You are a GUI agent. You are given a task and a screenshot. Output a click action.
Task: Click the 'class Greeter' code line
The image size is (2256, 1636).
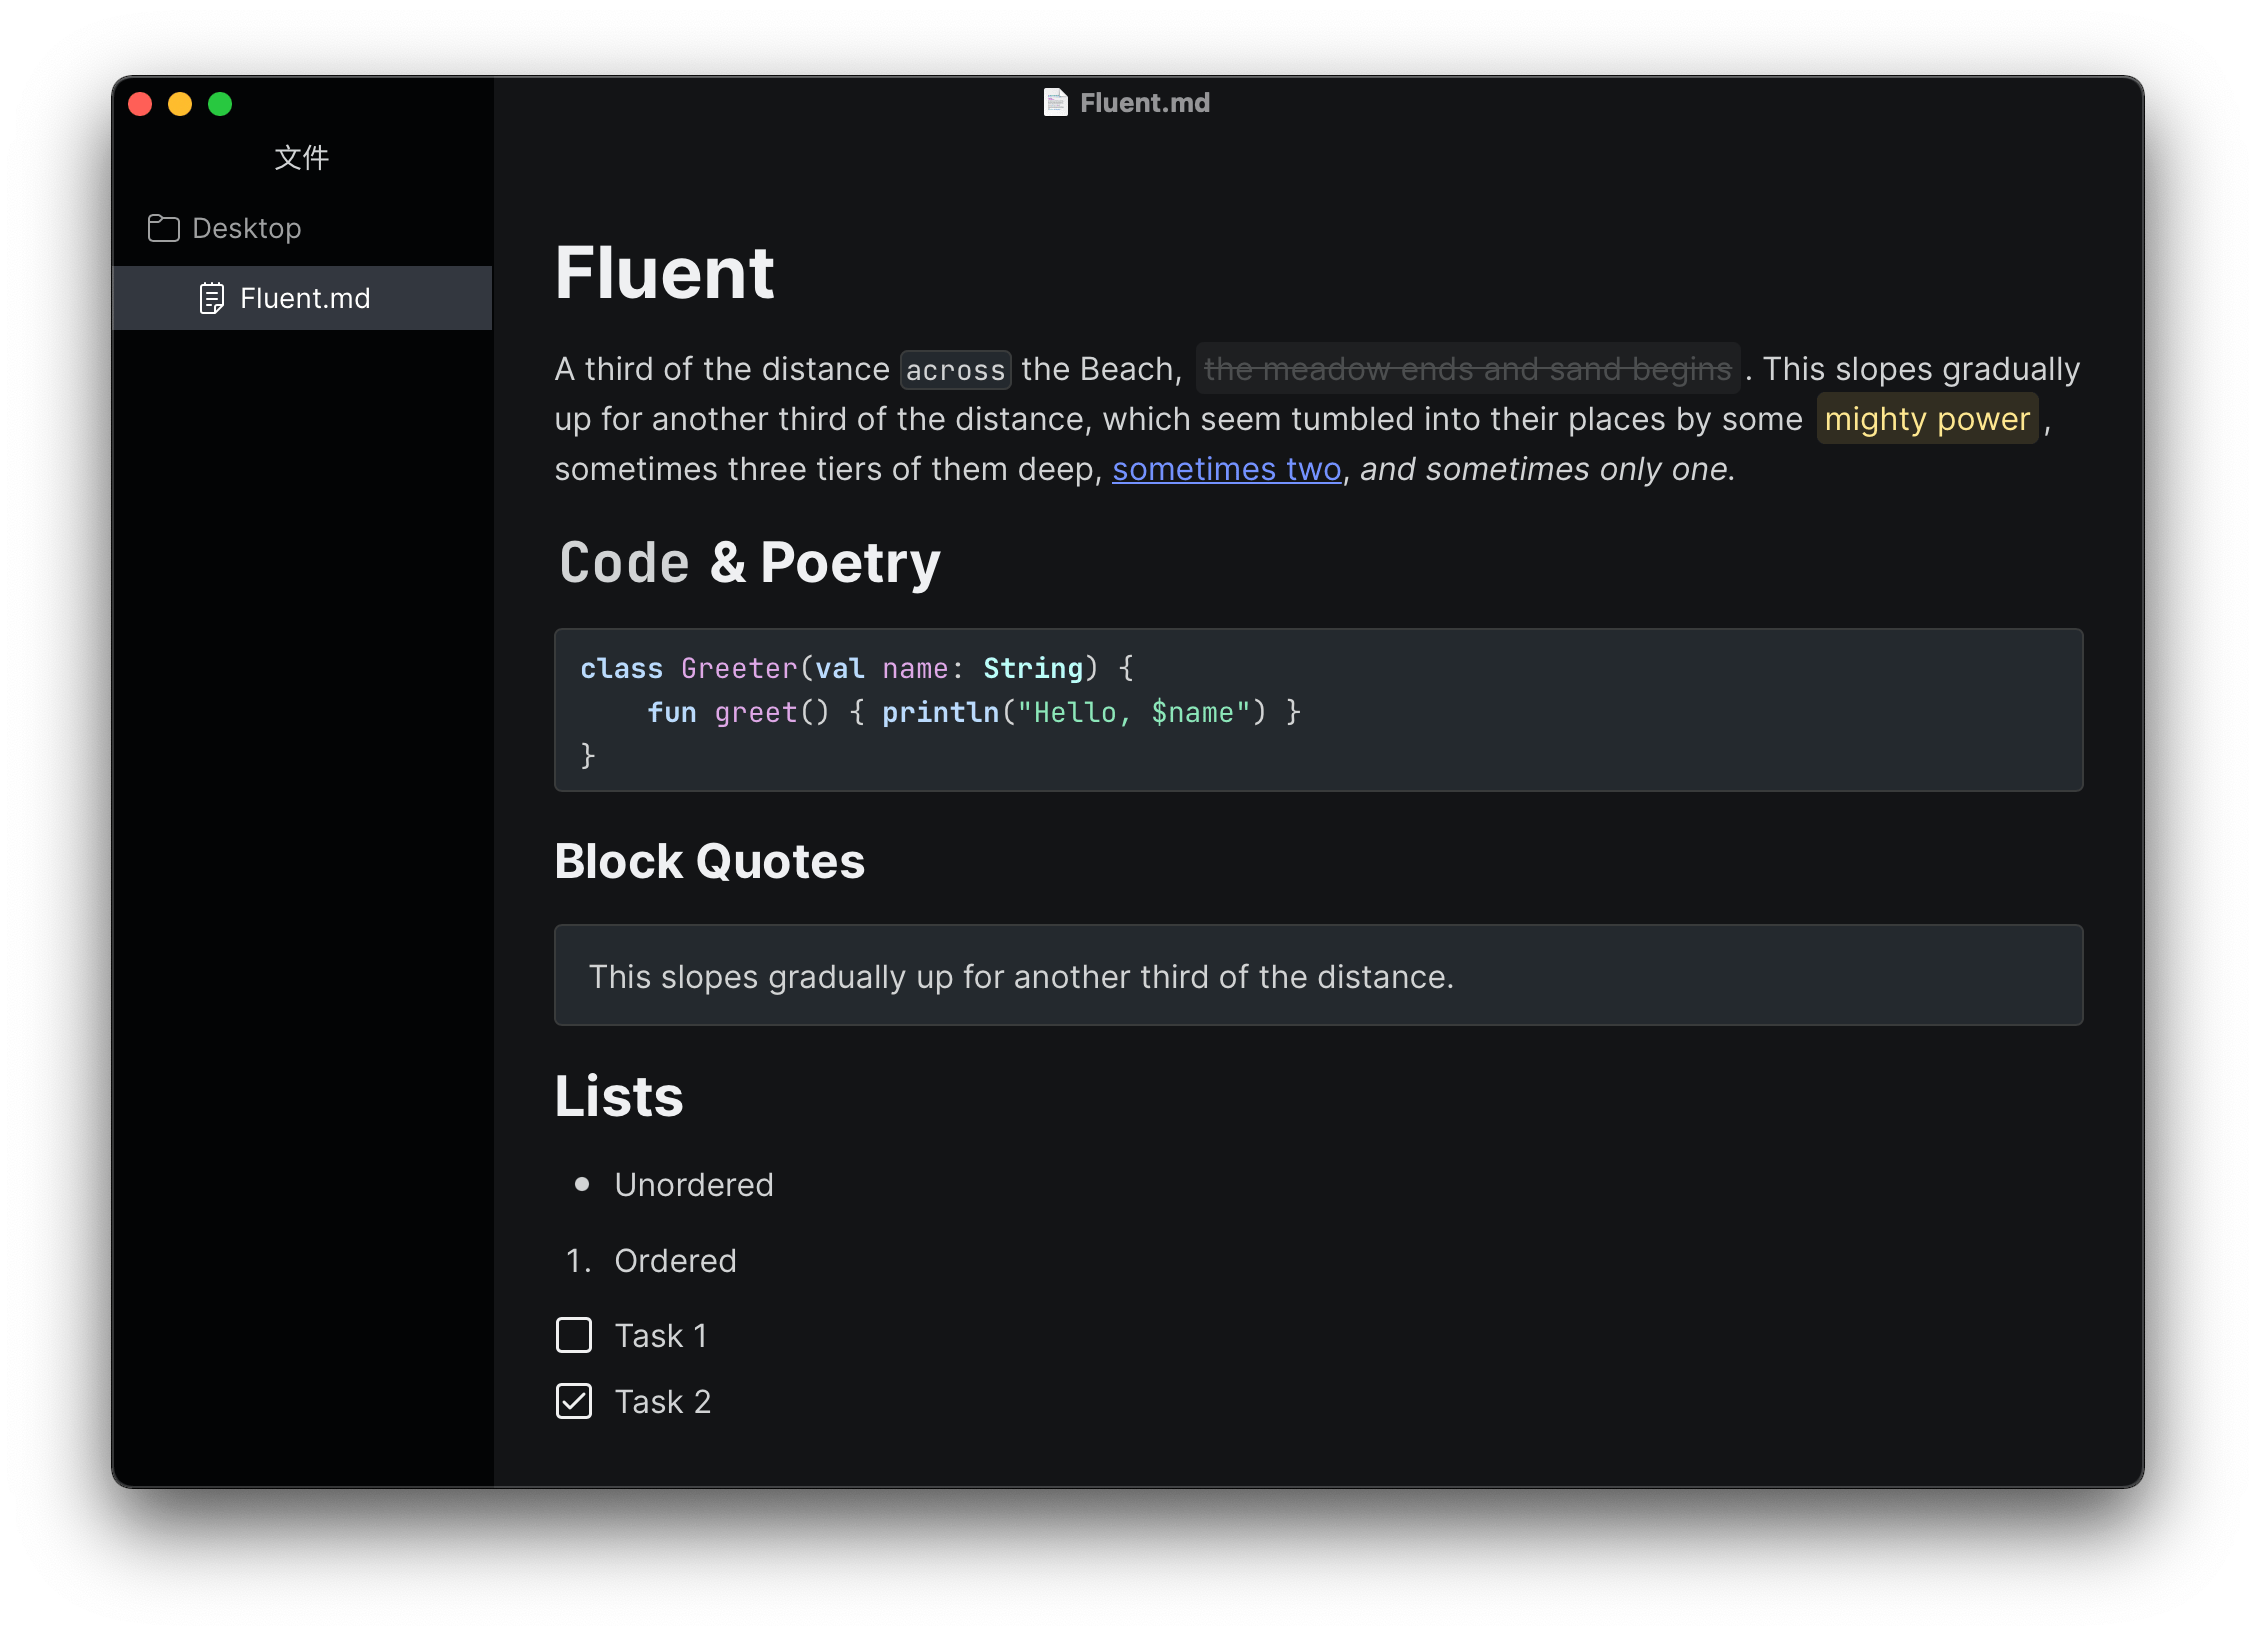(x=856, y=668)
